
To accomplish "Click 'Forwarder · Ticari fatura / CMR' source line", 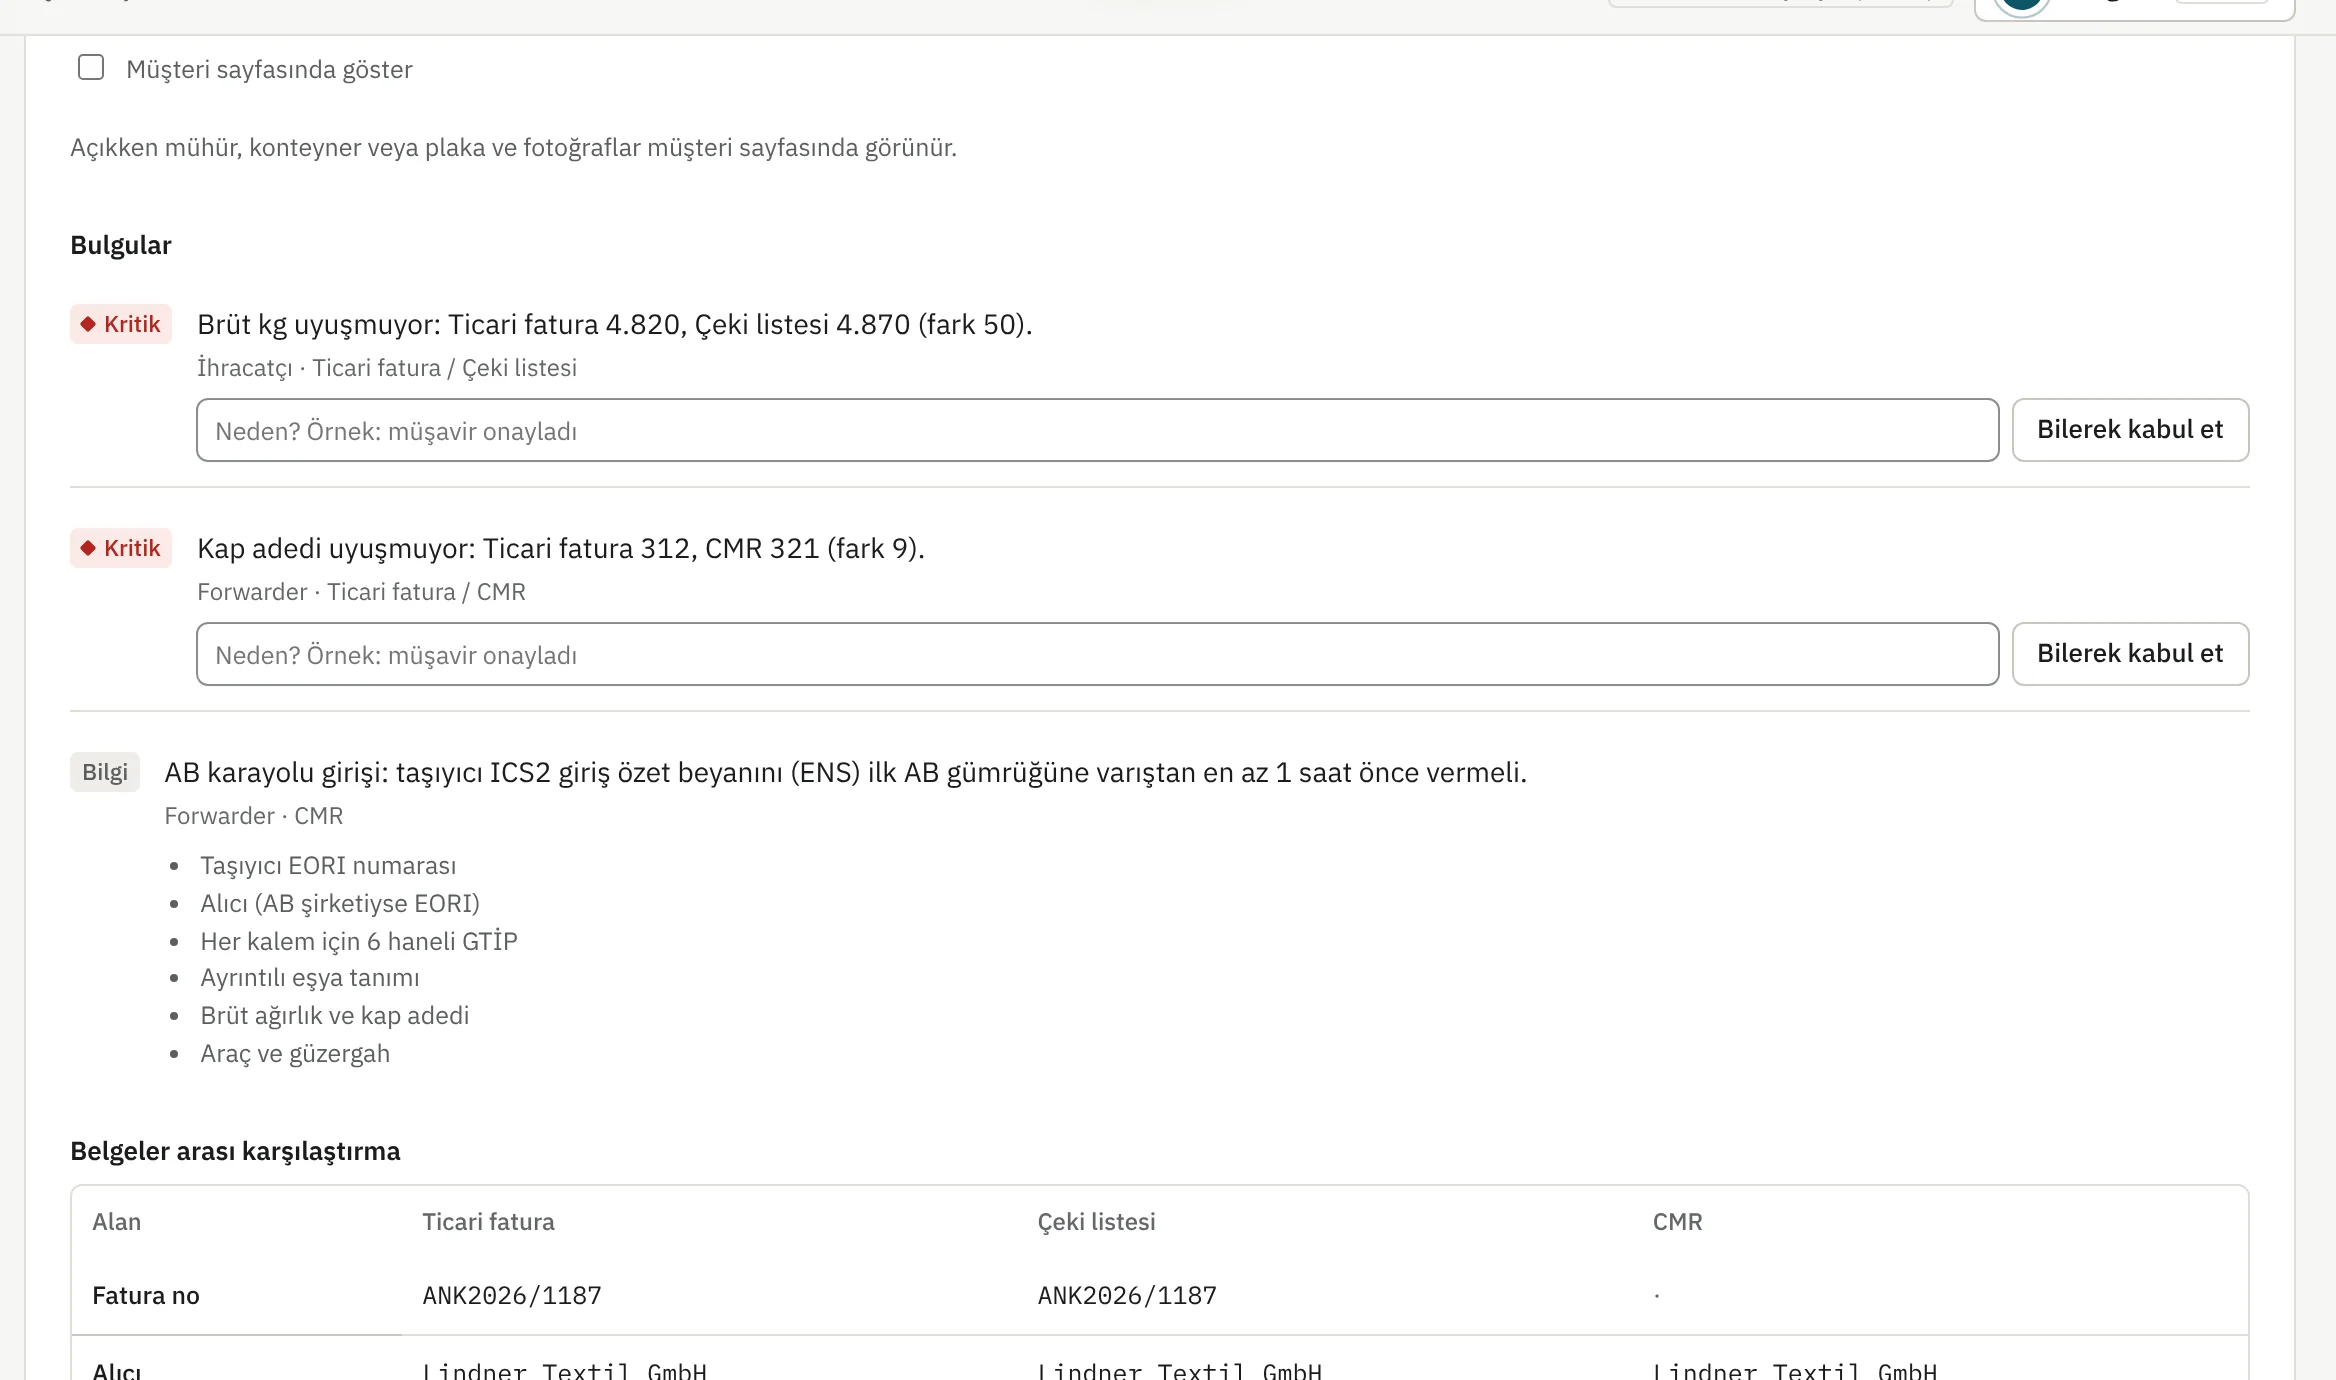I will [361, 592].
